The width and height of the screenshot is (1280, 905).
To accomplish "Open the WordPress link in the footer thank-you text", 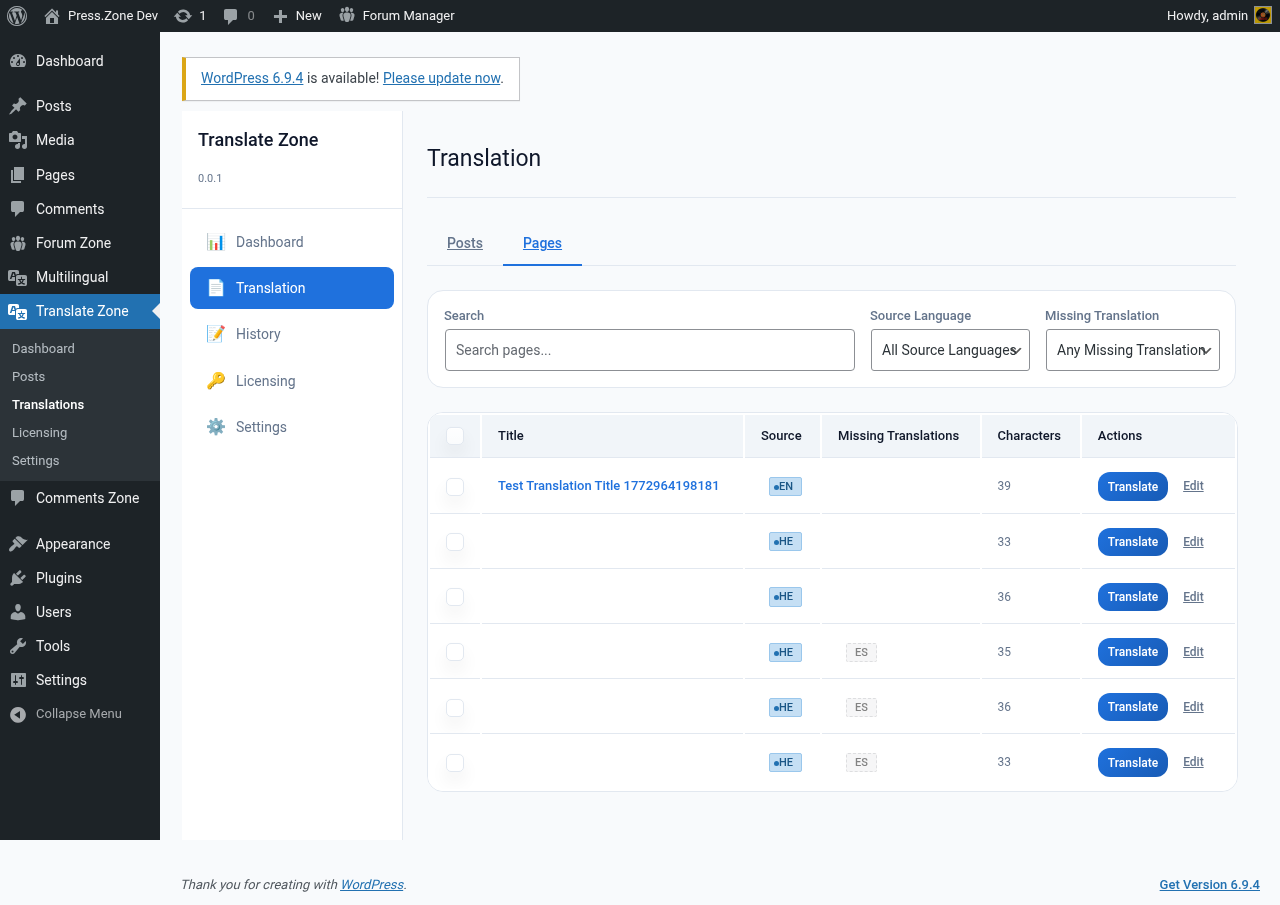I will (372, 885).
